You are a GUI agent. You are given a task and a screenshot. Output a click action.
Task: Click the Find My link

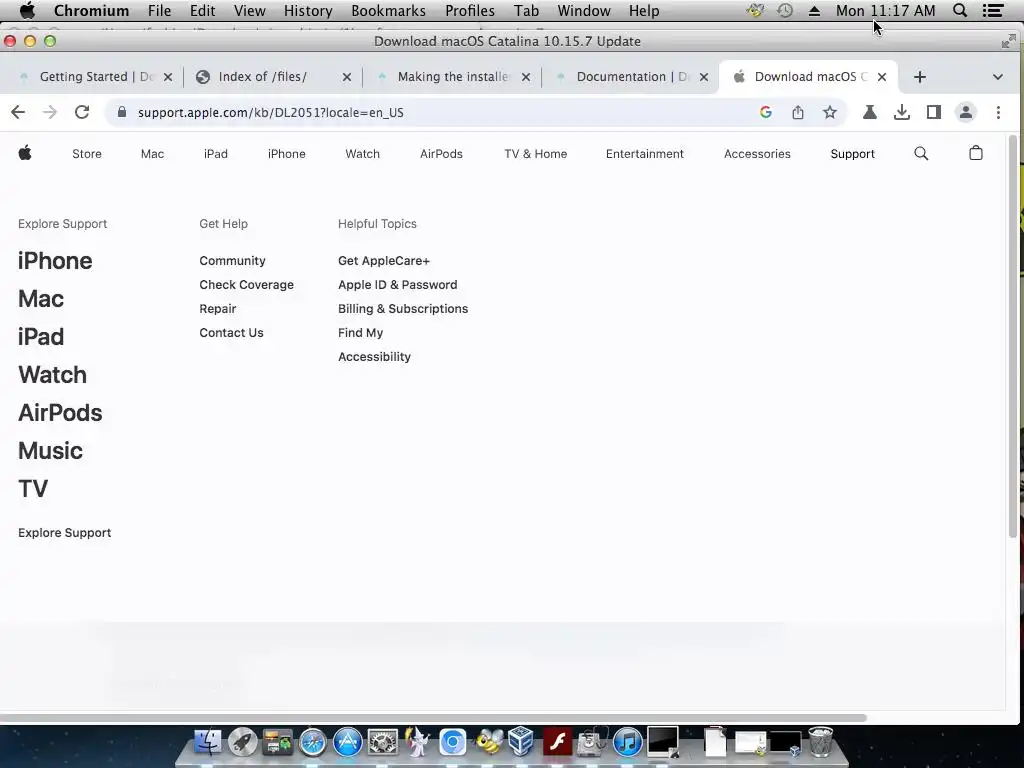tap(360, 332)
